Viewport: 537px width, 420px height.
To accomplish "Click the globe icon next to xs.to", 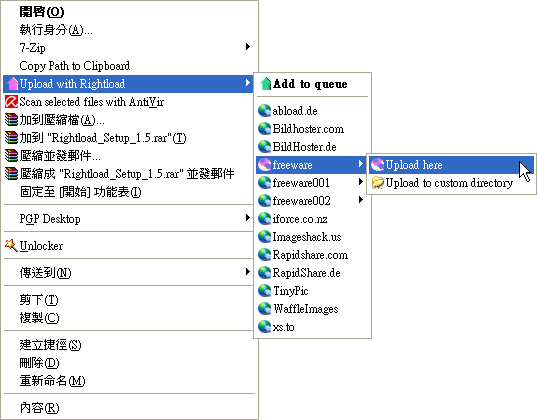I will [x=264, y=326].
